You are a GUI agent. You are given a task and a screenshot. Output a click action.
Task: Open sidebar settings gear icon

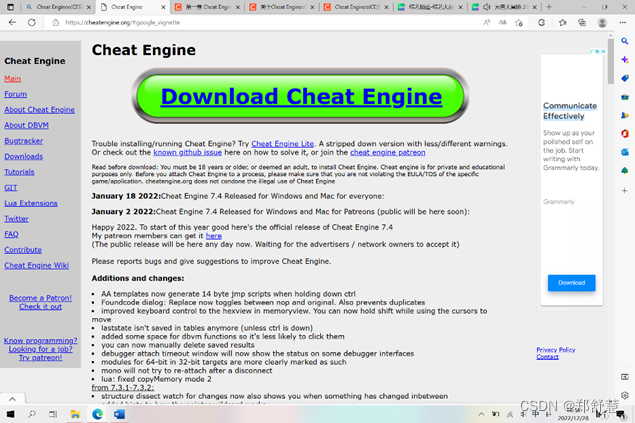624,395
